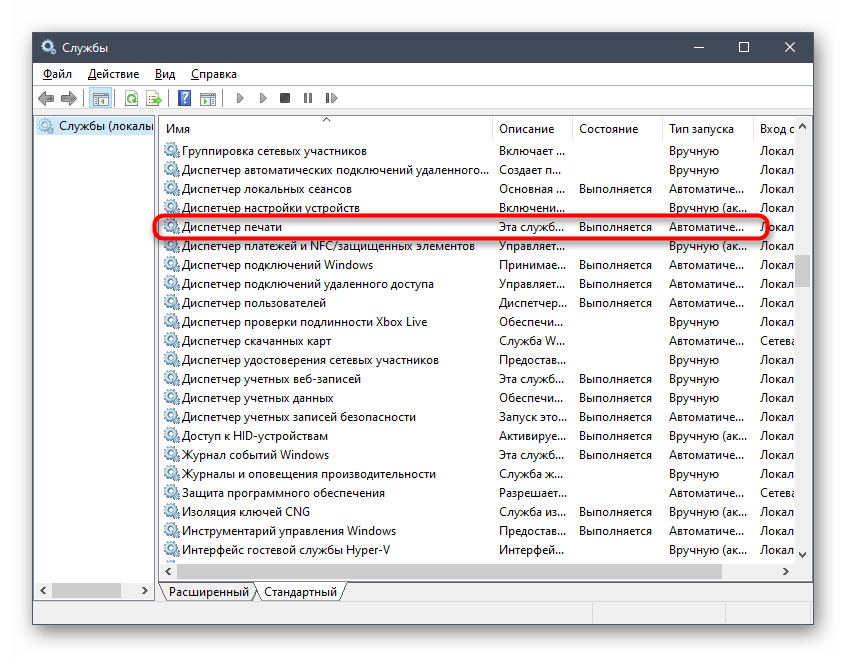
Task: Toggle the show/hide console tree icon
Action: (x=101, y=98)
